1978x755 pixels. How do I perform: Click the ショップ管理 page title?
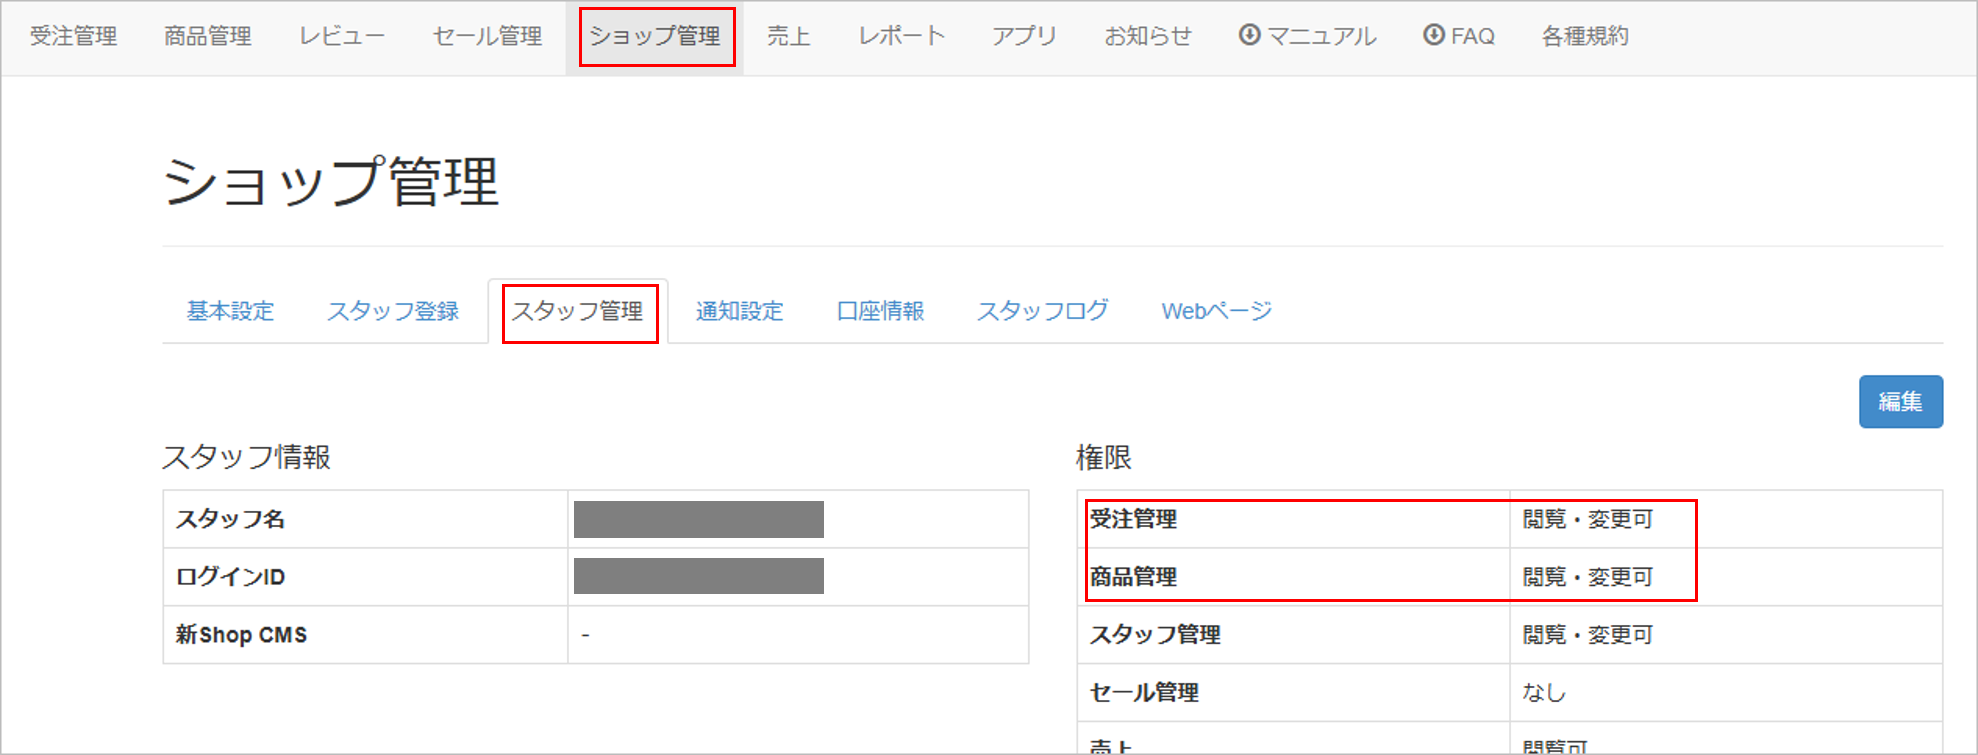(x=331, y=182)
